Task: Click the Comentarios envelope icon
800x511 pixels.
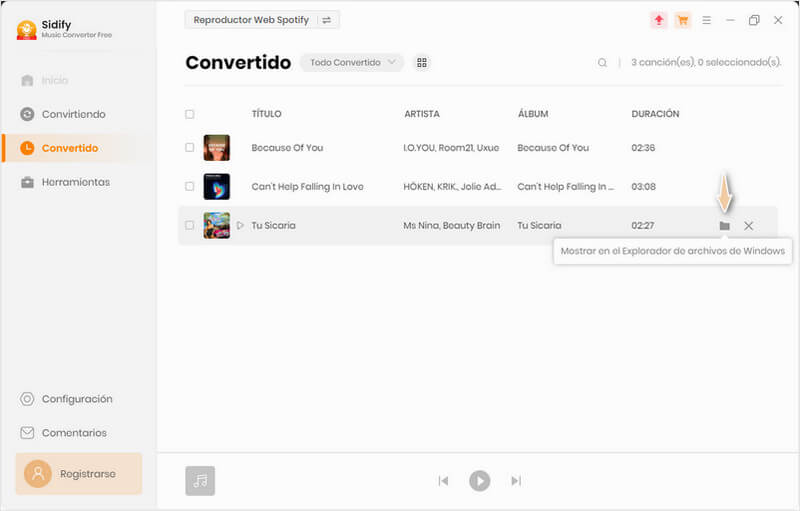Action: (x=27, y=433)
